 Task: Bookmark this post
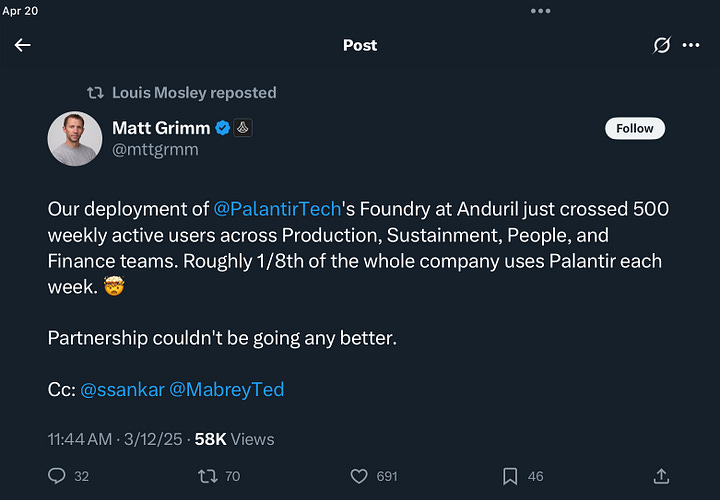point(510,476)
